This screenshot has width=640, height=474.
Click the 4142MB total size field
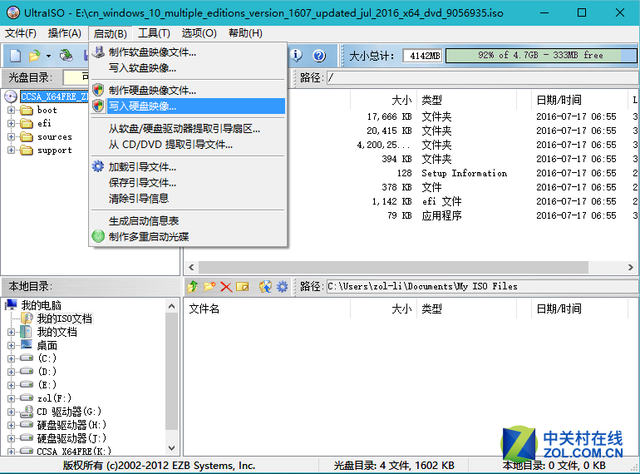[423, 56]
